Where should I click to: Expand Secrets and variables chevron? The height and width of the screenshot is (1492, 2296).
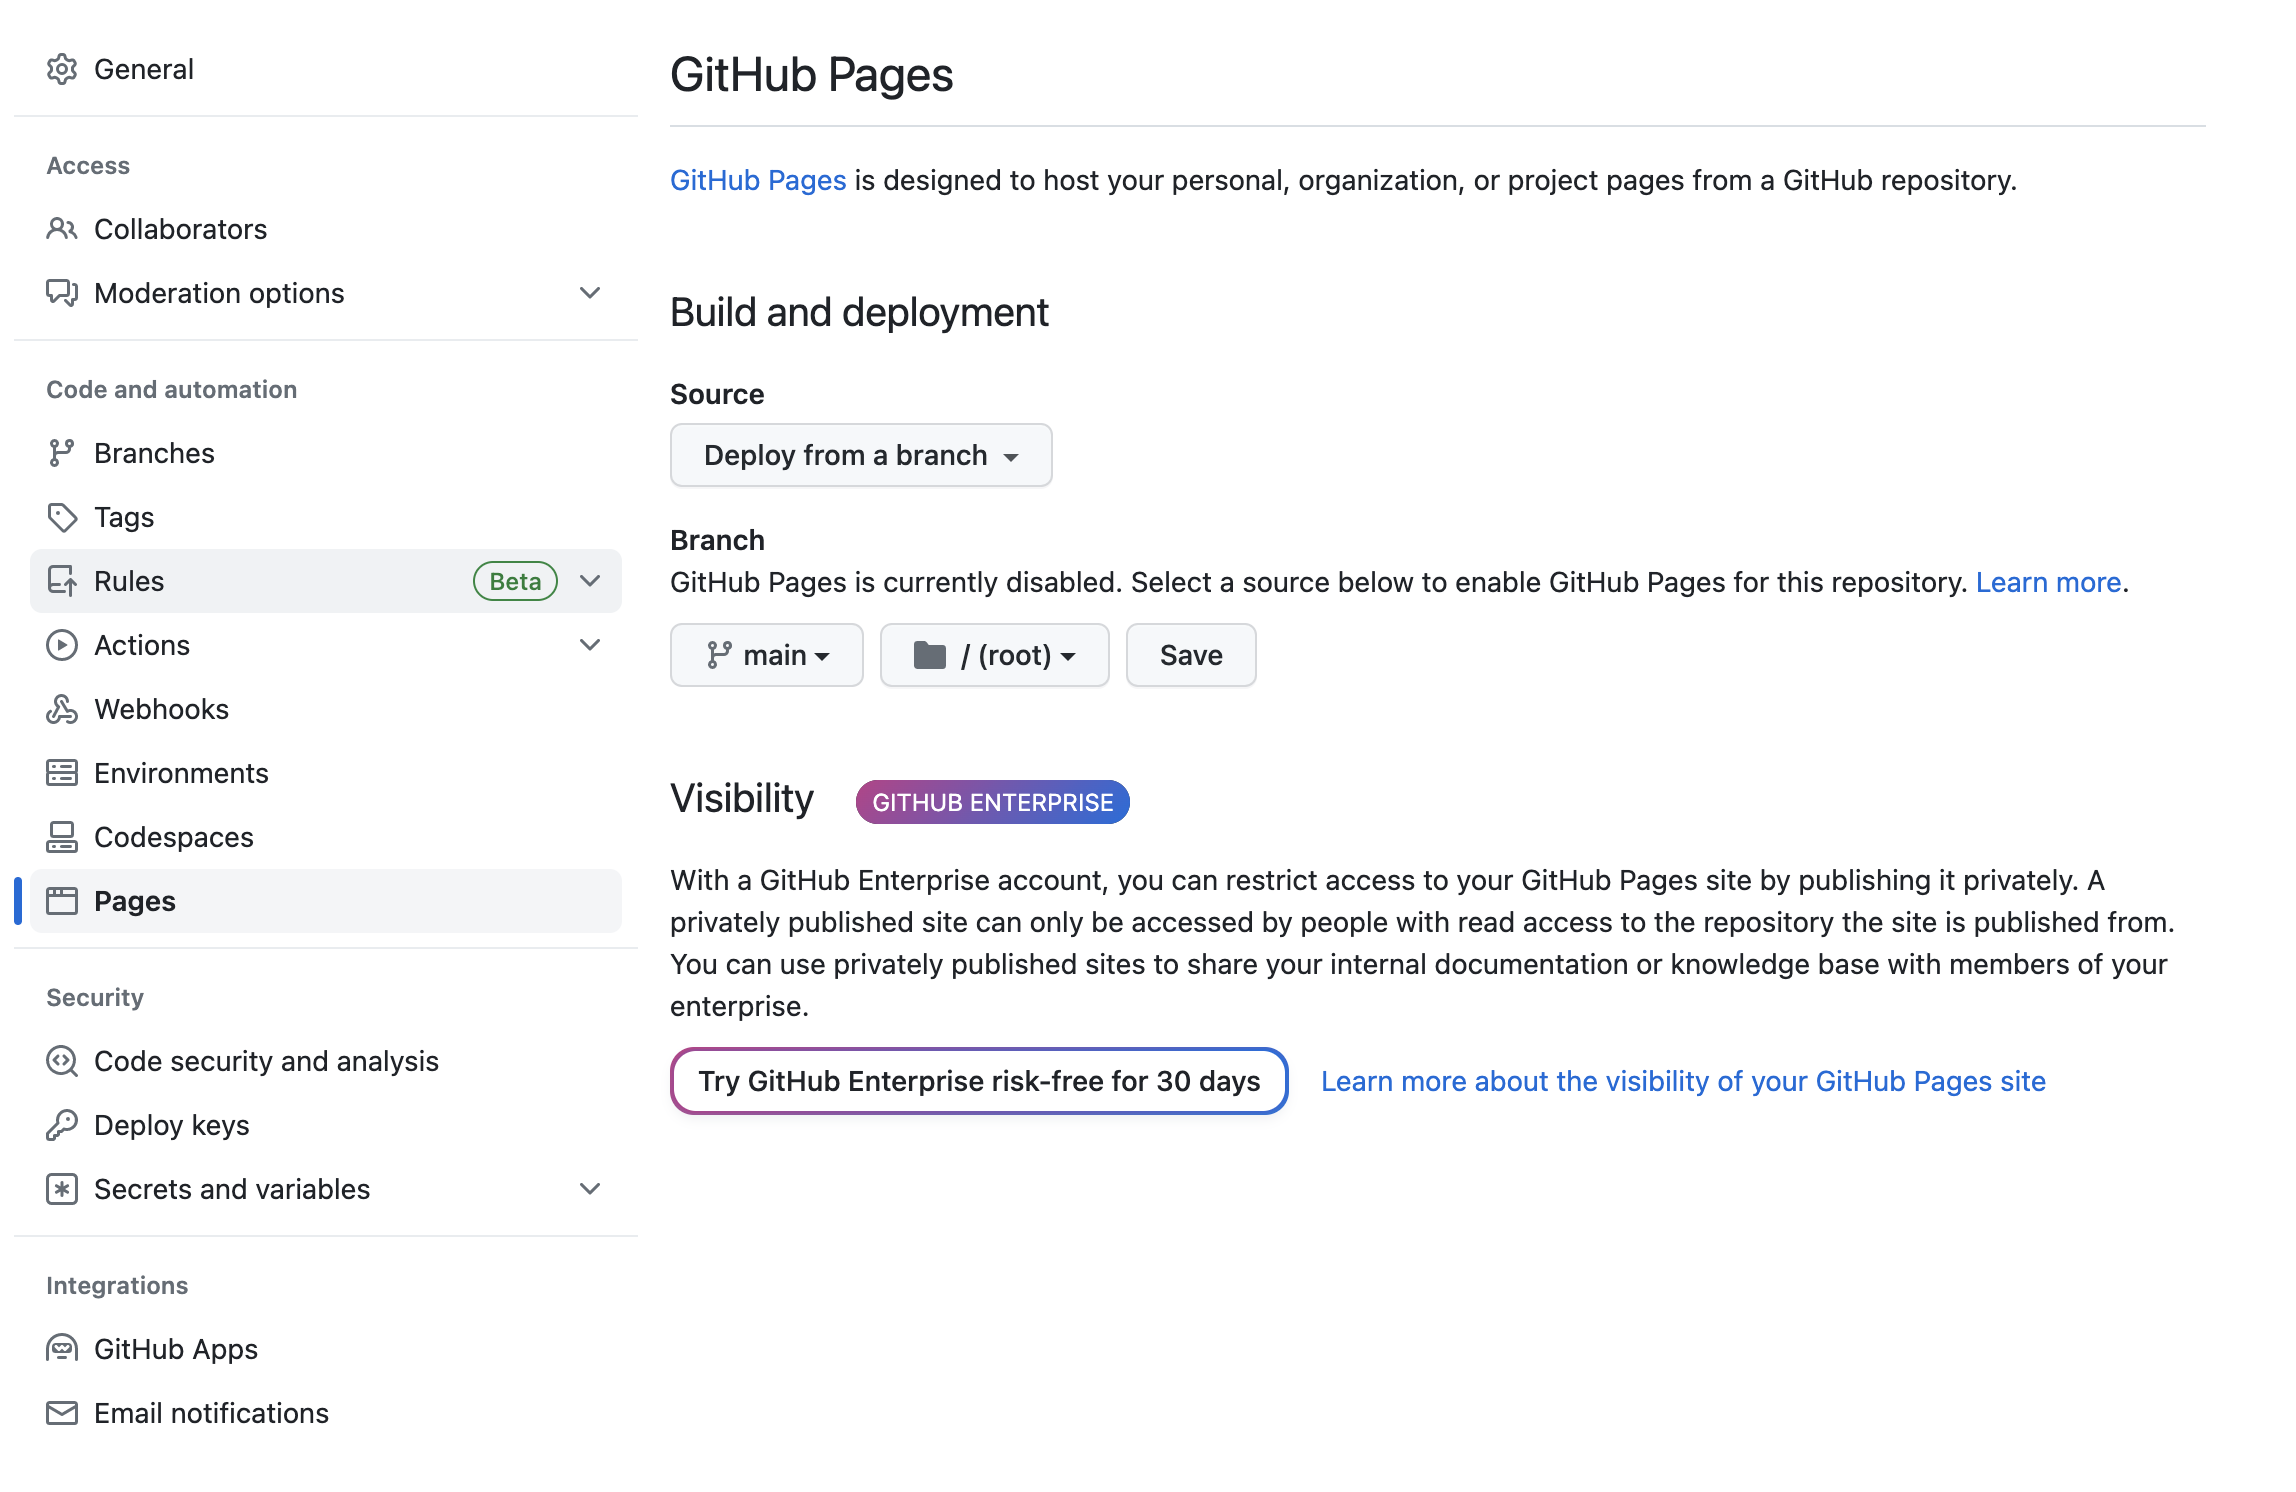(590, 1189)
